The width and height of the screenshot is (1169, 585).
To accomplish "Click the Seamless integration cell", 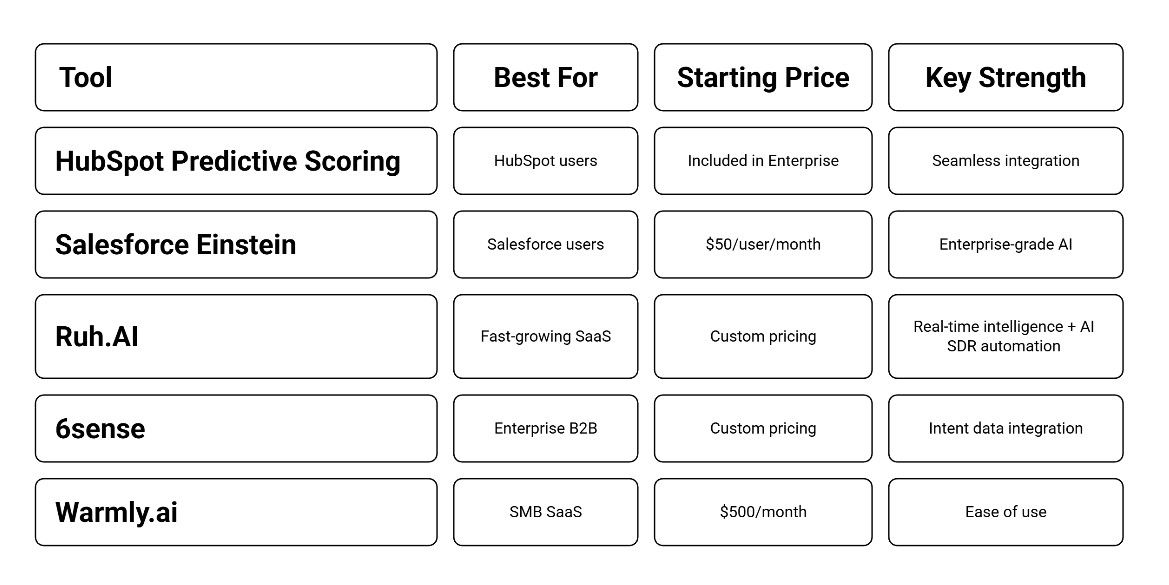I will tap(1005, 161).
